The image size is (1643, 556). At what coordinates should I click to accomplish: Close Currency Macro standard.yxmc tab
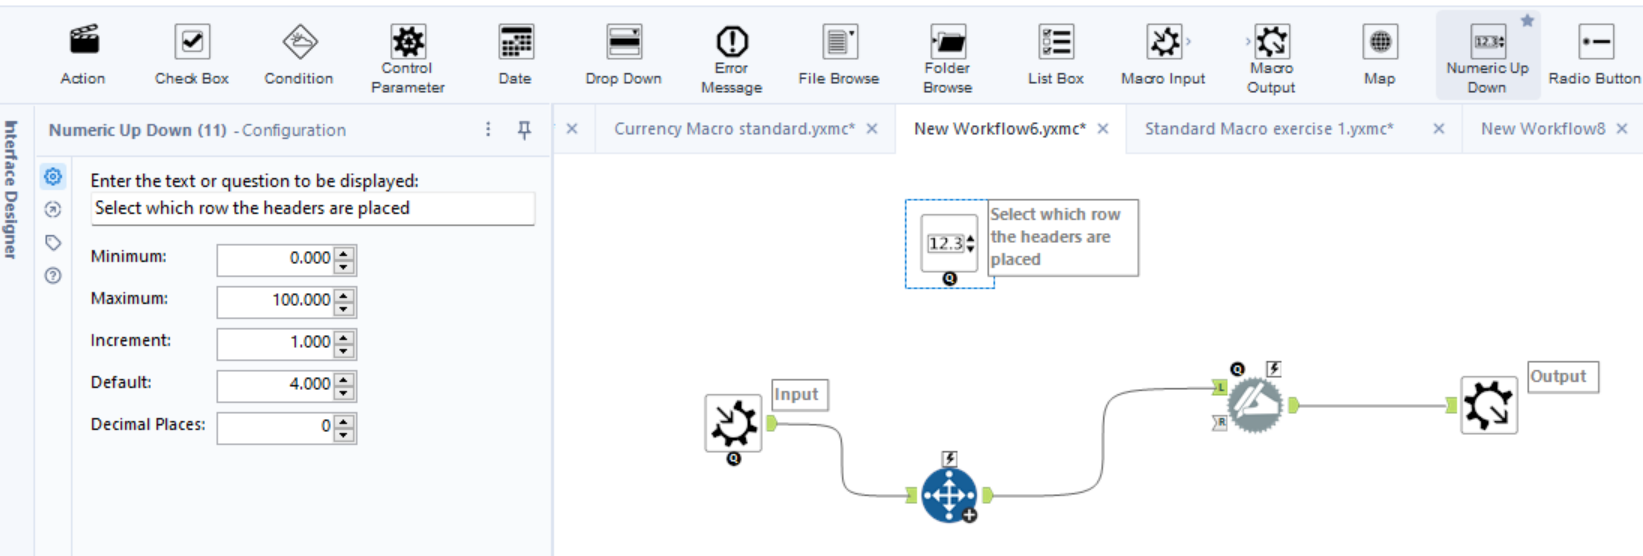coord(872,129)
